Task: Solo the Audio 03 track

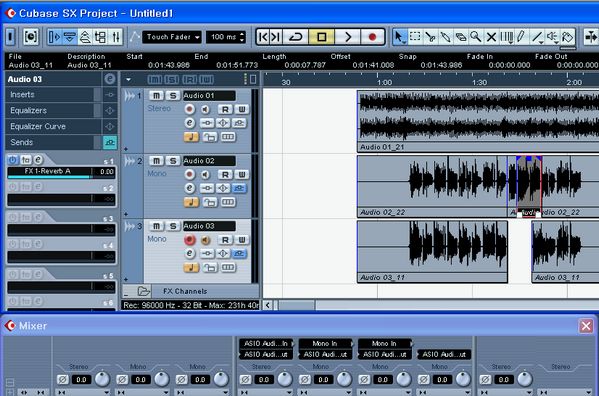Action: click(173, 226)
